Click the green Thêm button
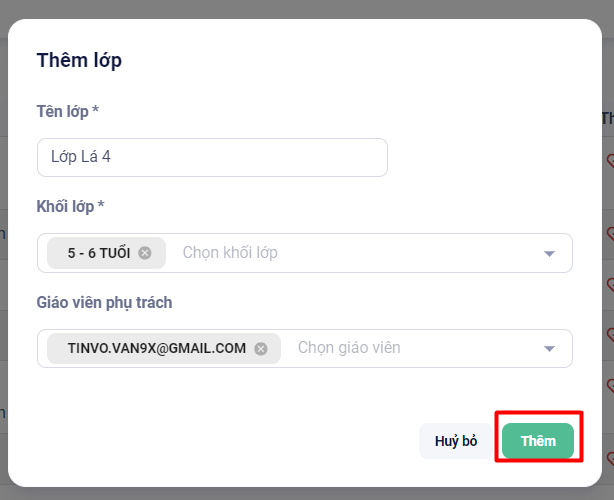 [x=538, y=441]
